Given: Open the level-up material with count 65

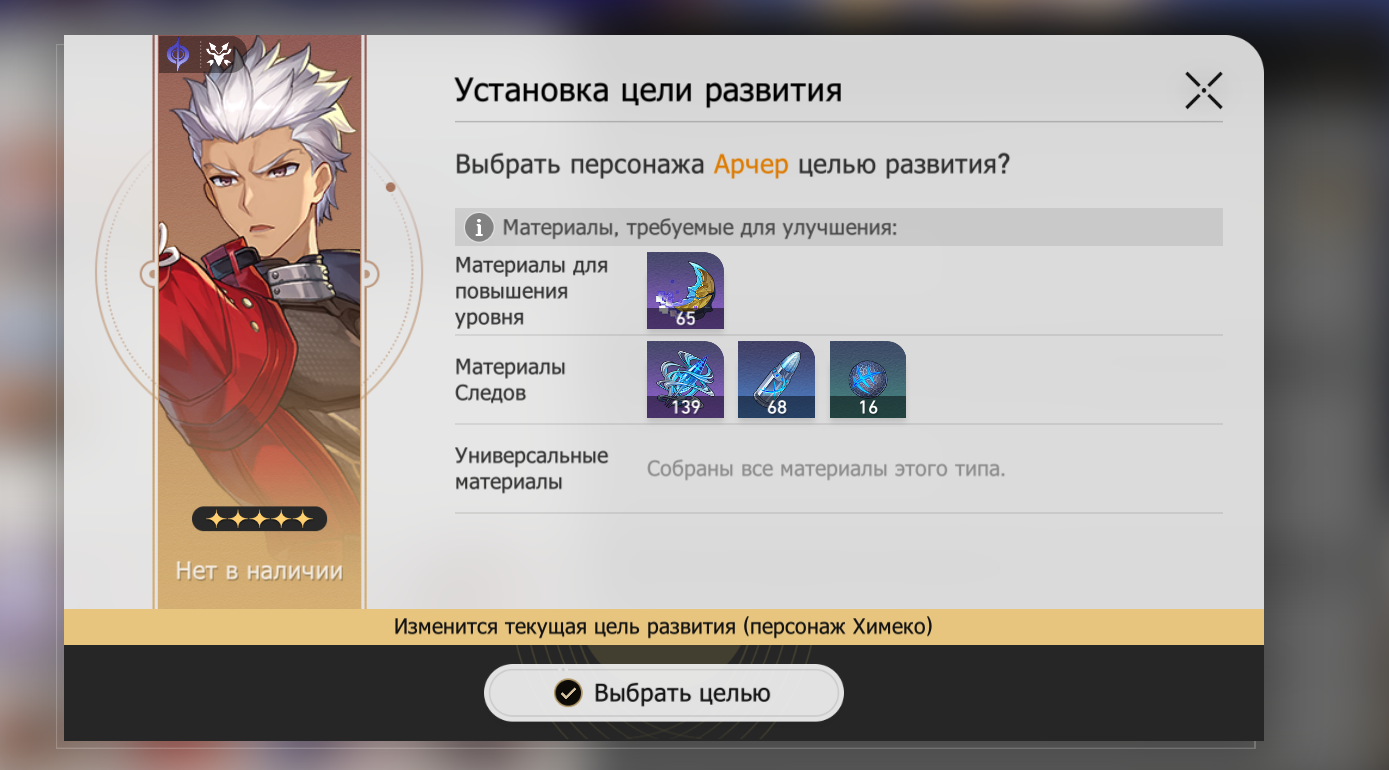Looking at the screenshot, I should pos(685,291).
